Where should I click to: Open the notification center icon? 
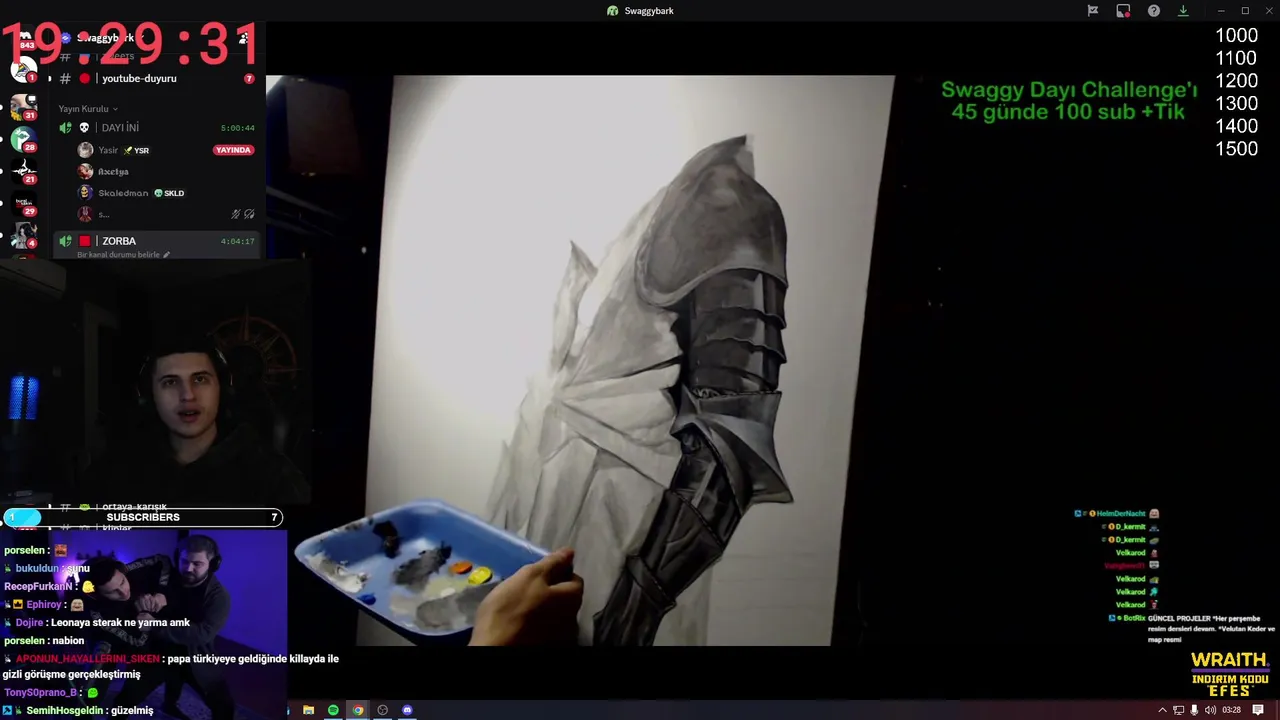coord(1258,710)
